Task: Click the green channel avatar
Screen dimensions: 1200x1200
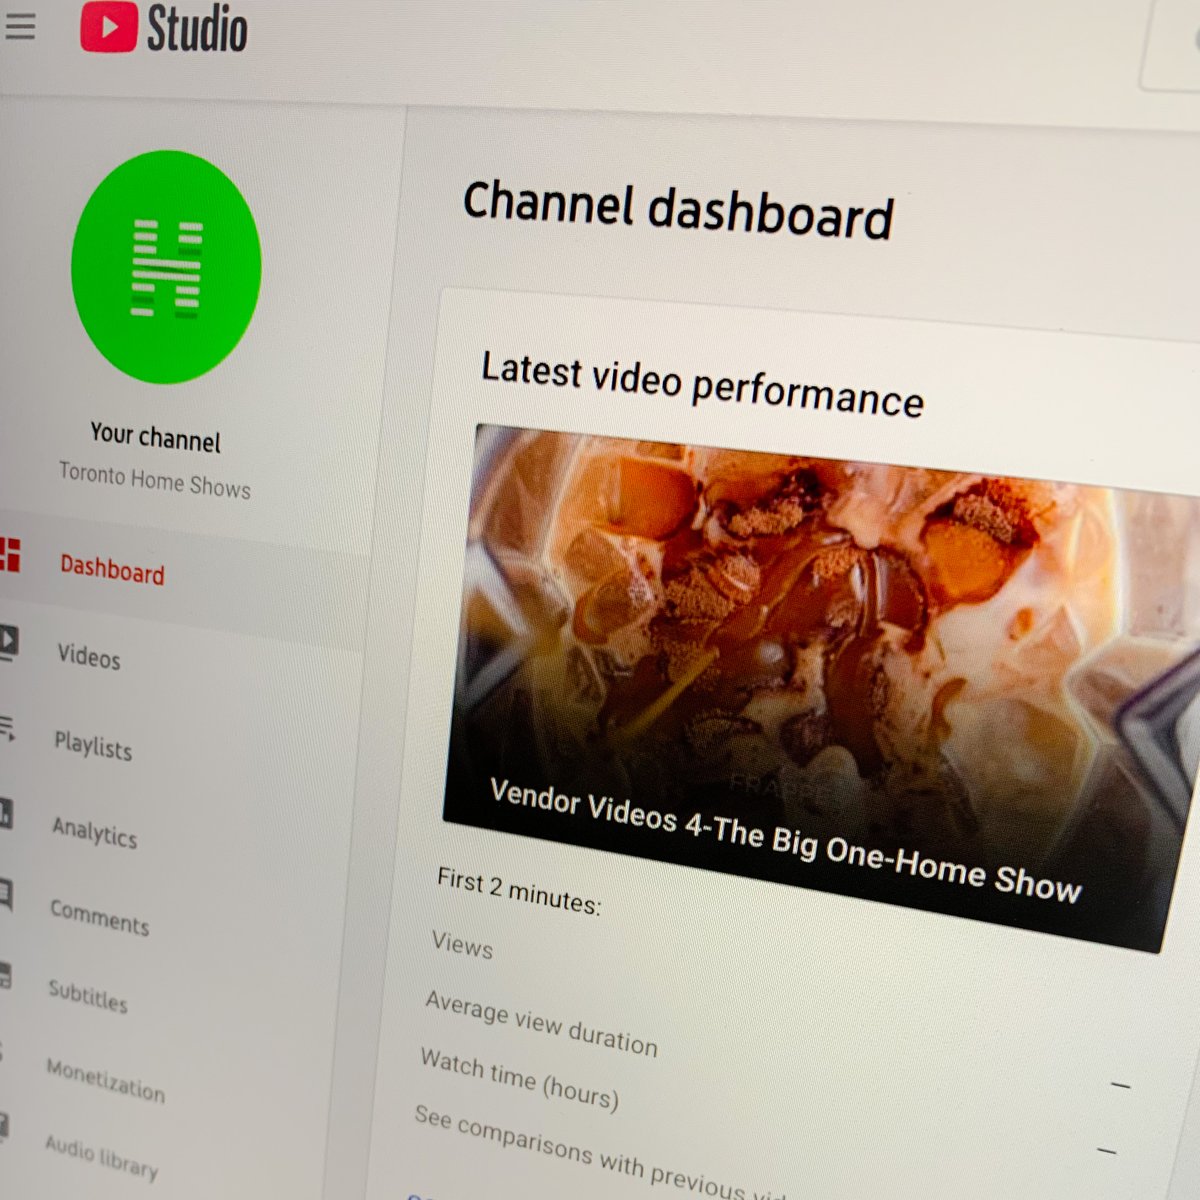Action: pos(166,267)
